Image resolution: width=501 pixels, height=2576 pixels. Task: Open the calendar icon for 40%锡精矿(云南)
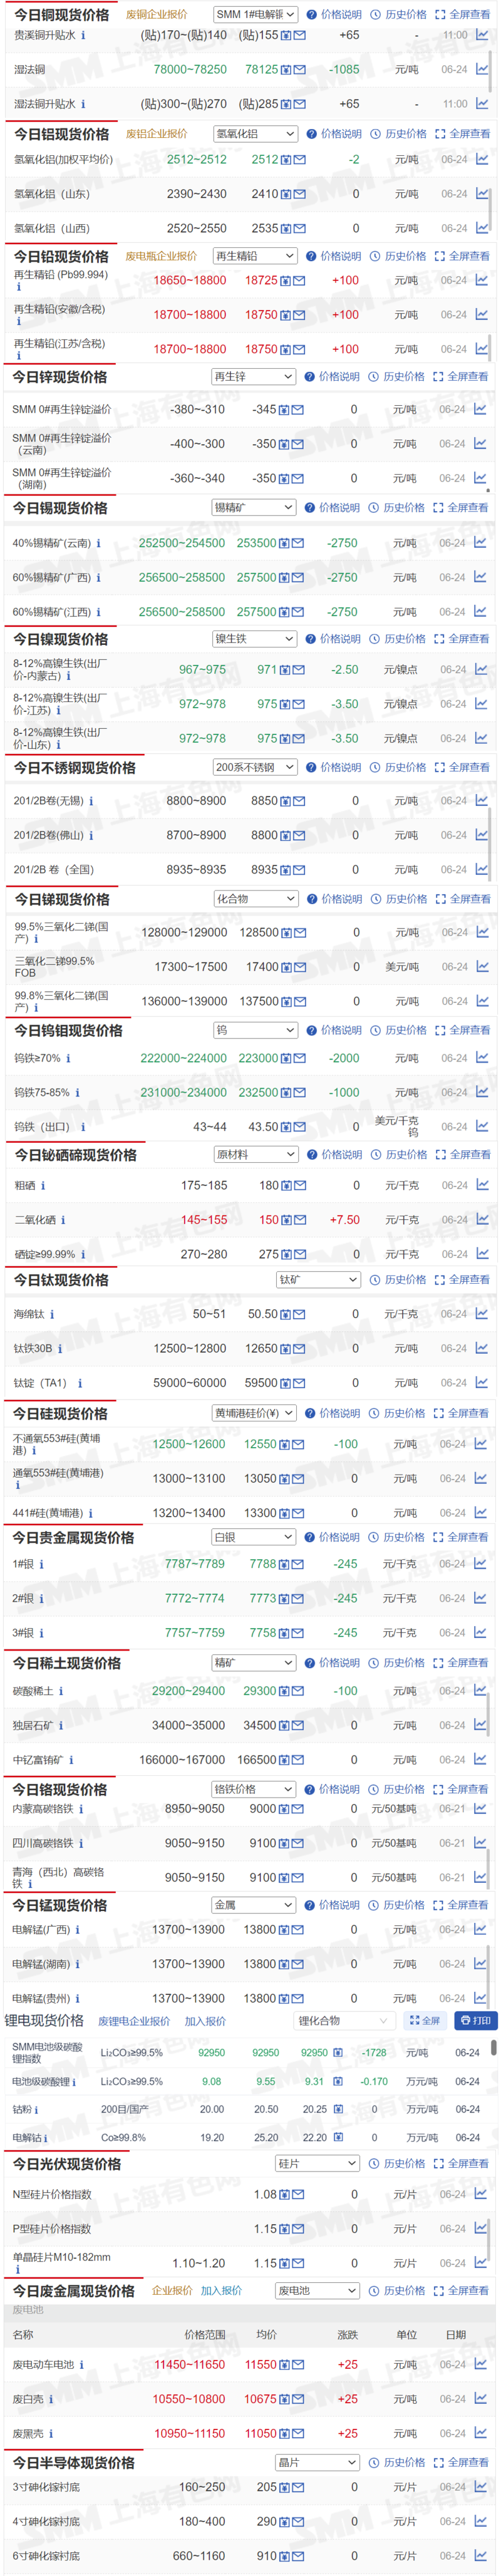point(285,543)
